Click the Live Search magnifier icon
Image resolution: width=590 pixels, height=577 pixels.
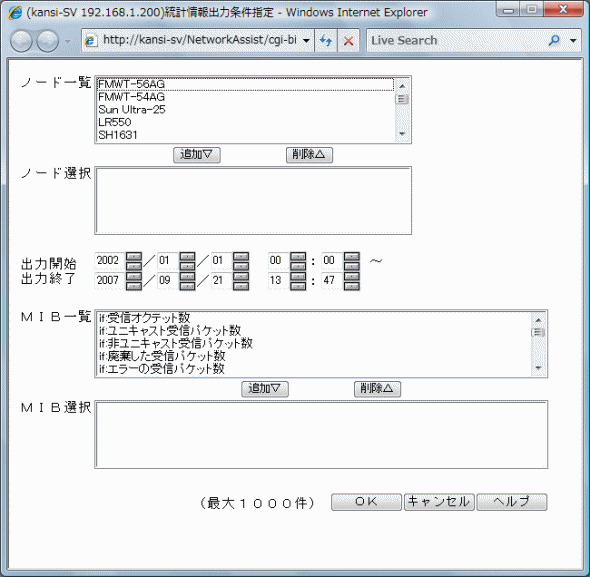coord(554,40)
